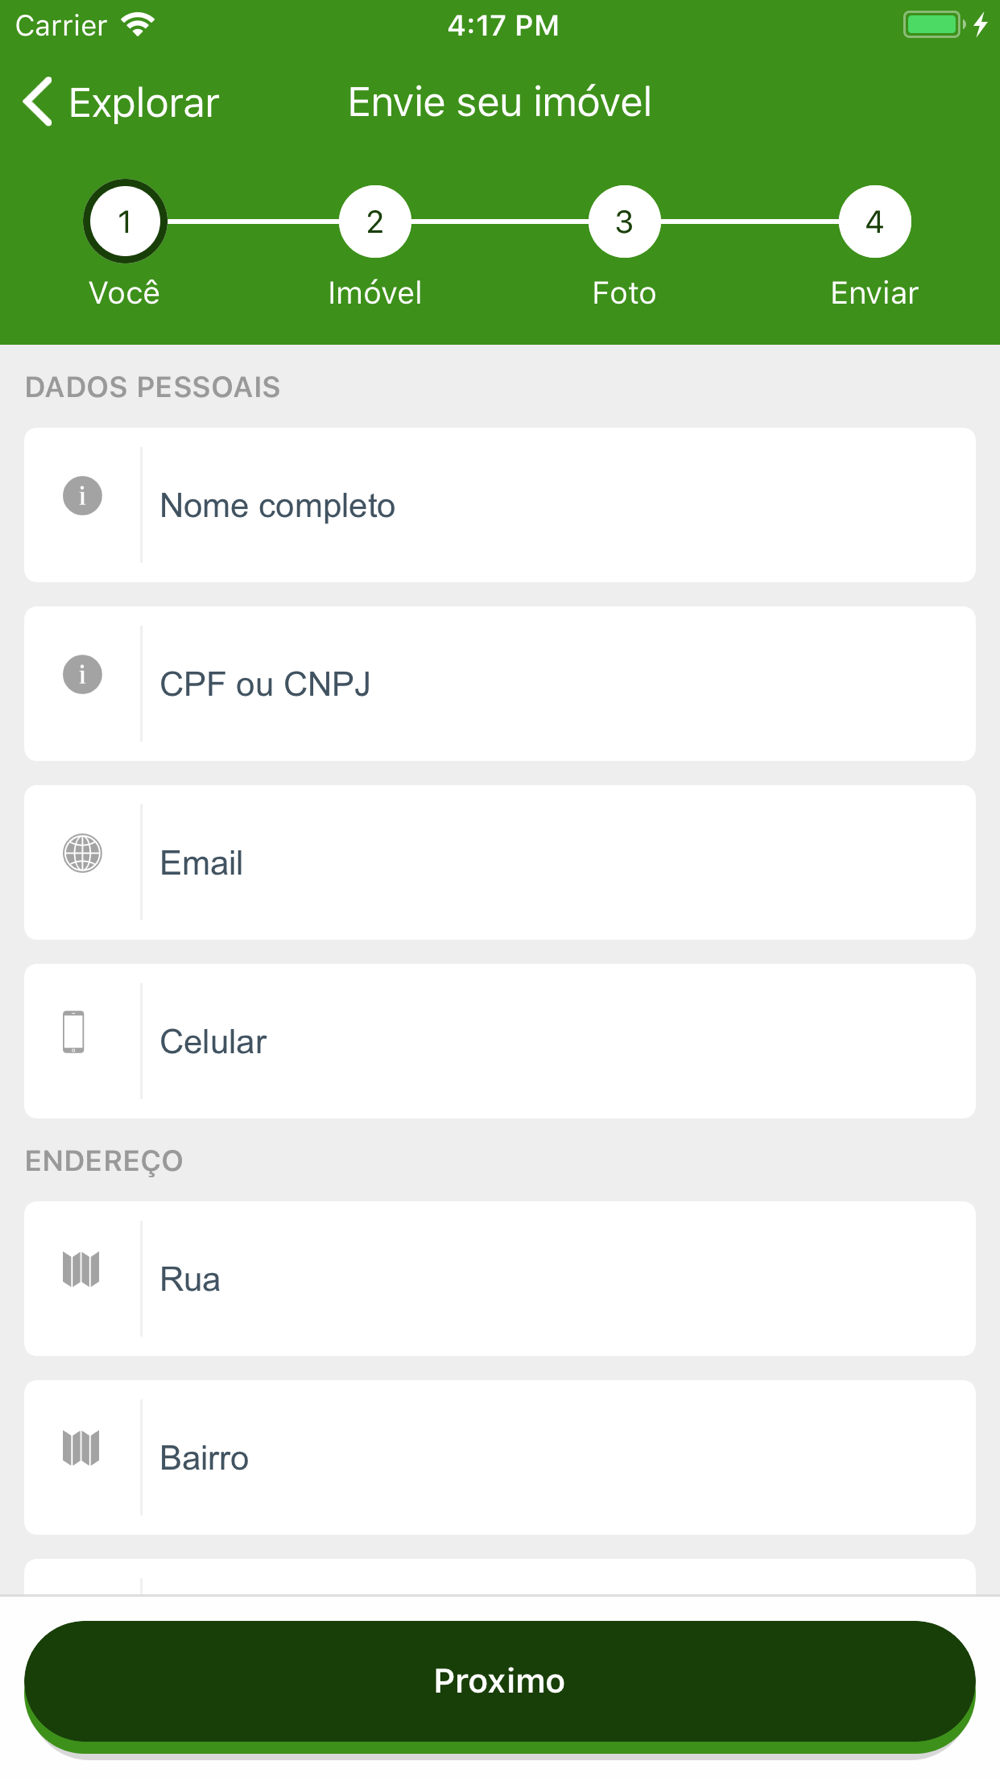This screenshot has width=1000, height=1778.
Task: Tap the map icon next to Rua
Action: tap(81, 1270)
